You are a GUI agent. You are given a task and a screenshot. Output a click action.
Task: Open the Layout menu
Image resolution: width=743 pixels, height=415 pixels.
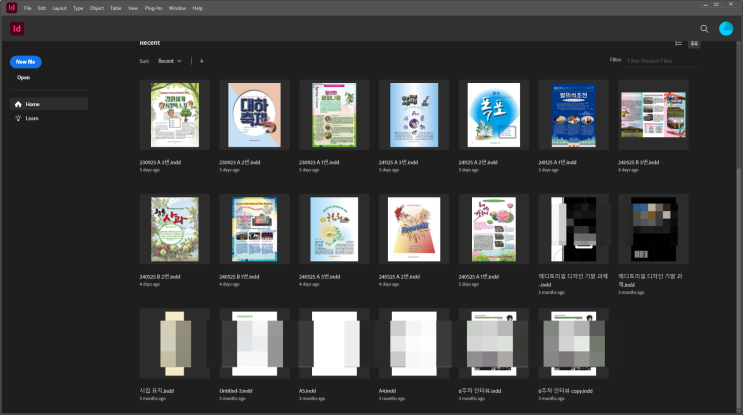coord(59,8)
